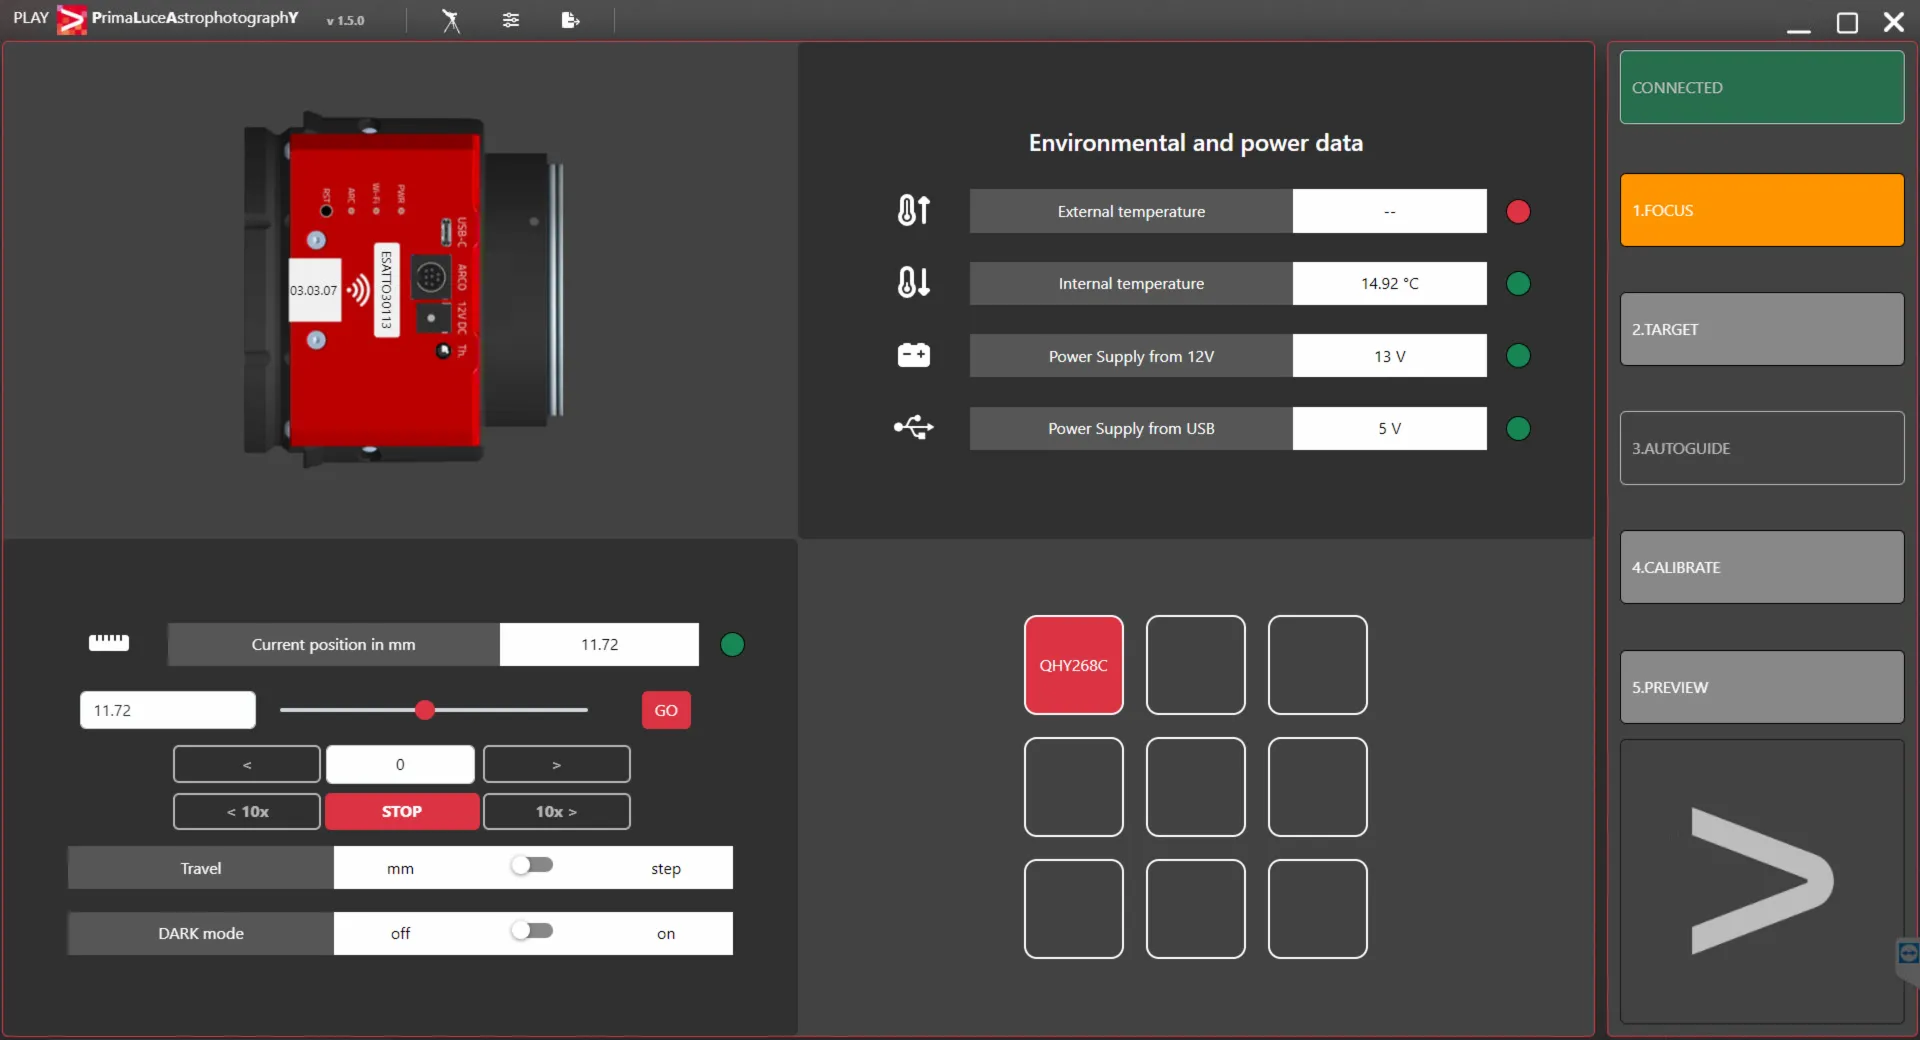Viewport: 1920px width, 1040px height.
Task: Click the v 1.5.0 version label
Action: pos(346,20)
